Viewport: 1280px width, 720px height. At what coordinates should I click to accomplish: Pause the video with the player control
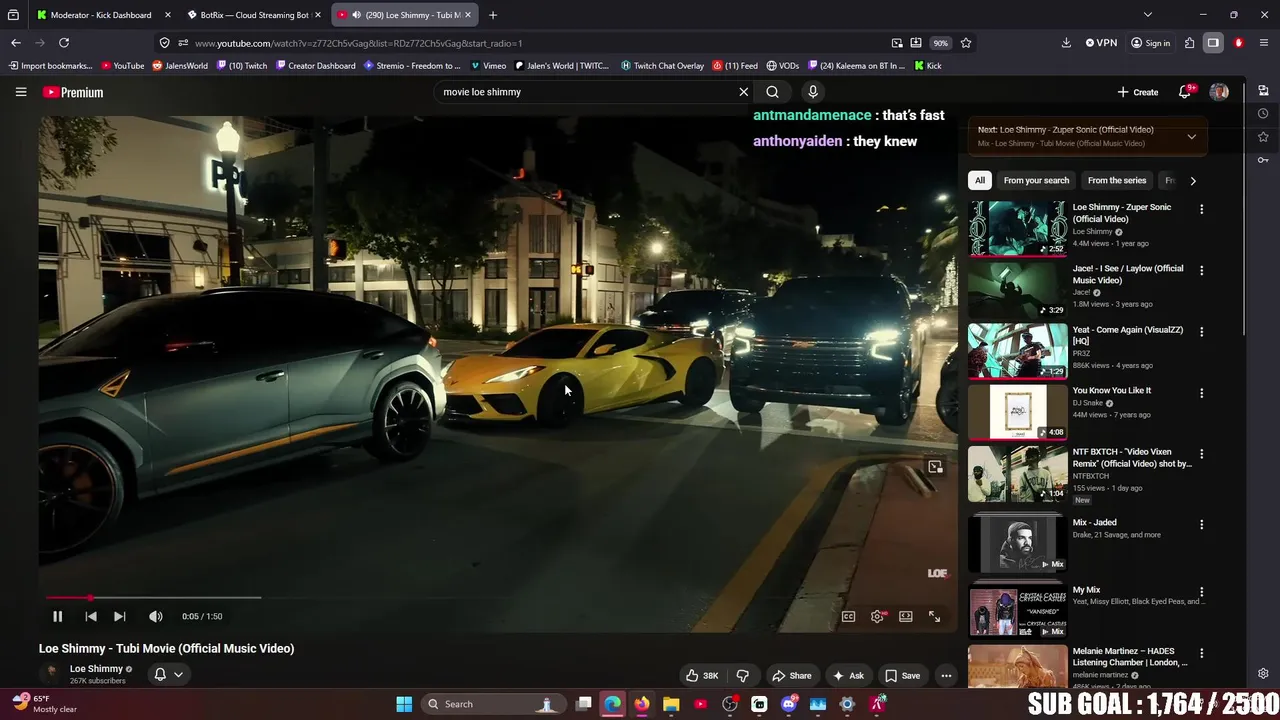(x=57, y=616)
